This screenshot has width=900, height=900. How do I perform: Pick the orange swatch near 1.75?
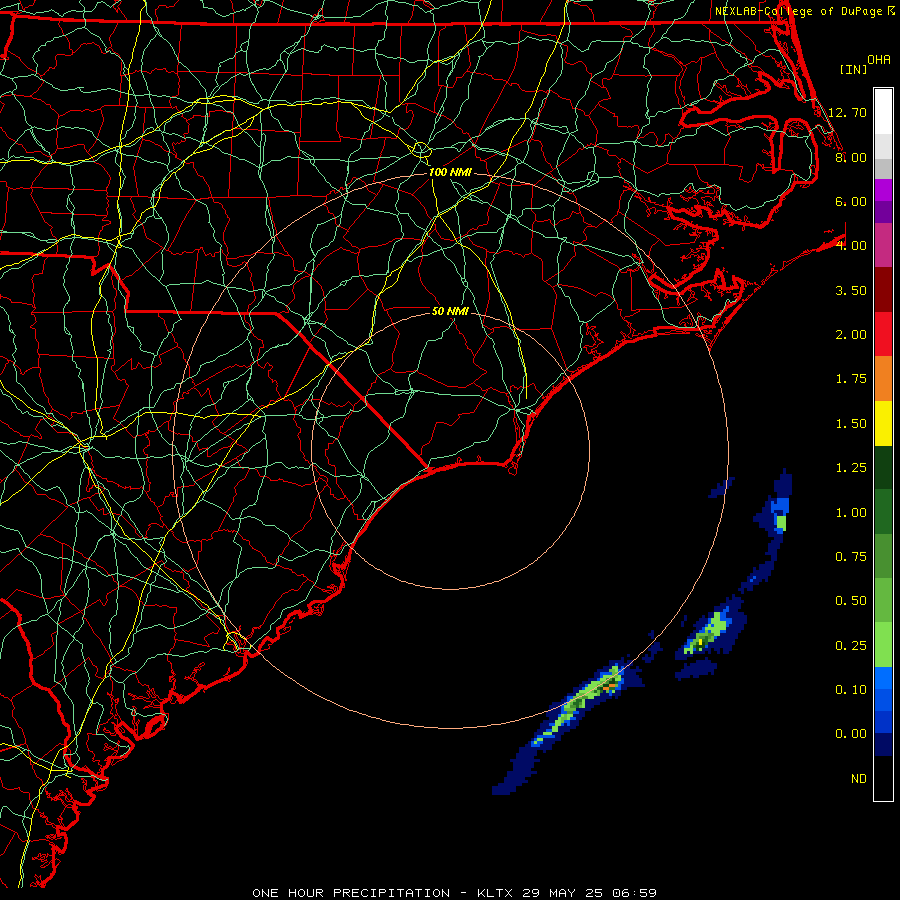tap(883, 379)
